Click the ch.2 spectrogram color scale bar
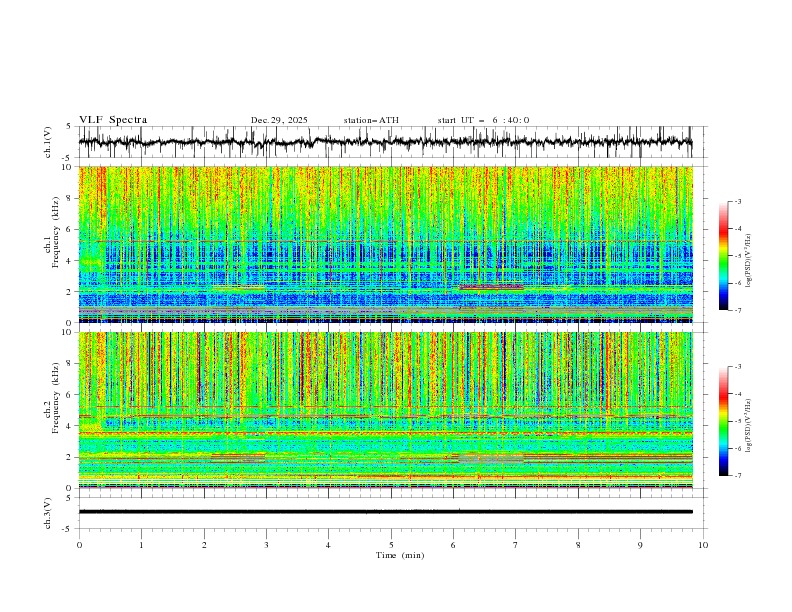 723,421
